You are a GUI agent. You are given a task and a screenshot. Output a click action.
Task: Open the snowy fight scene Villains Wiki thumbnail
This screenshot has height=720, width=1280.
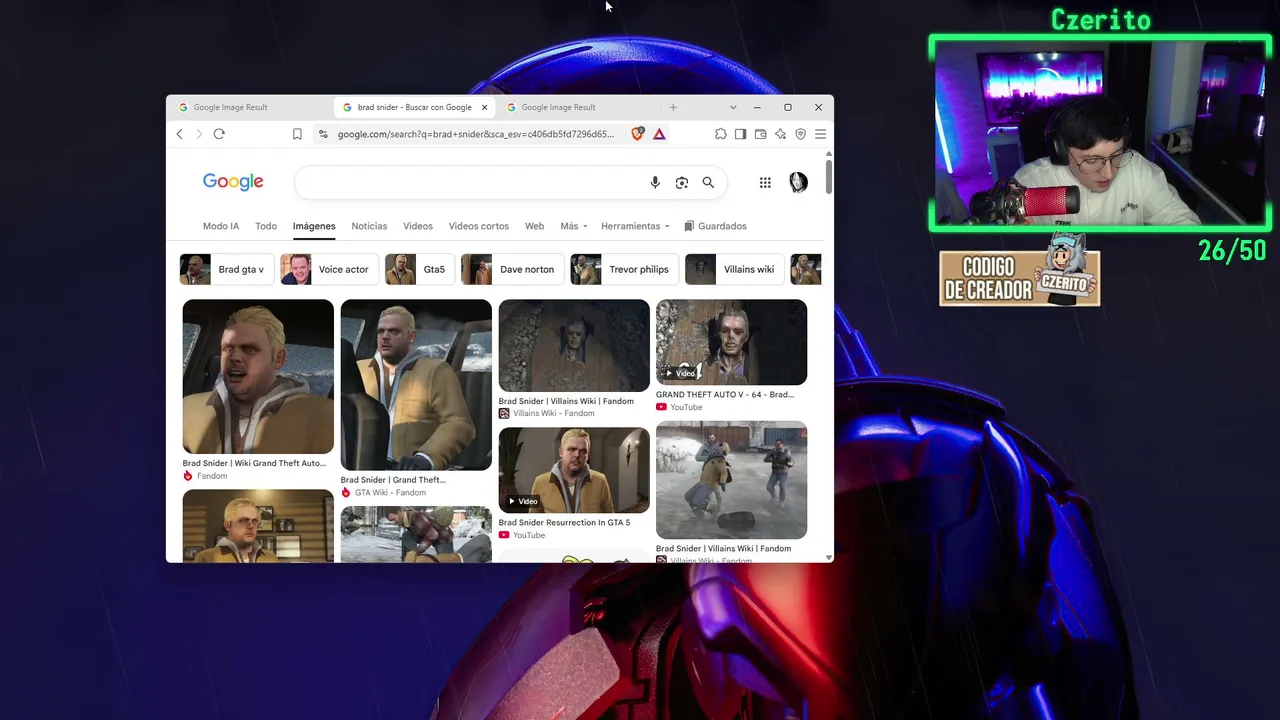(731, 480)
